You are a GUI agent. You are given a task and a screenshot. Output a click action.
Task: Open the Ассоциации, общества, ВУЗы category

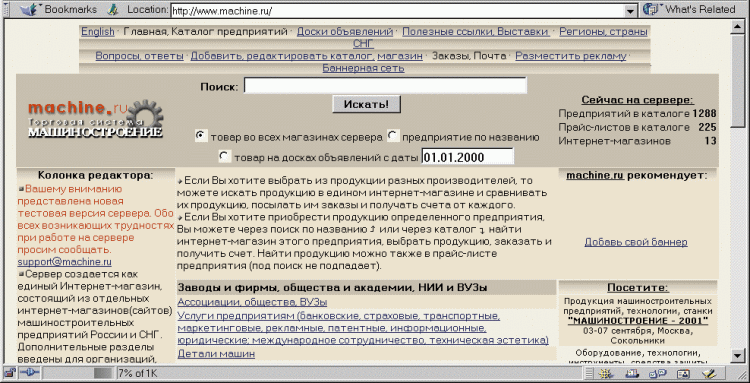click(252, 302)
